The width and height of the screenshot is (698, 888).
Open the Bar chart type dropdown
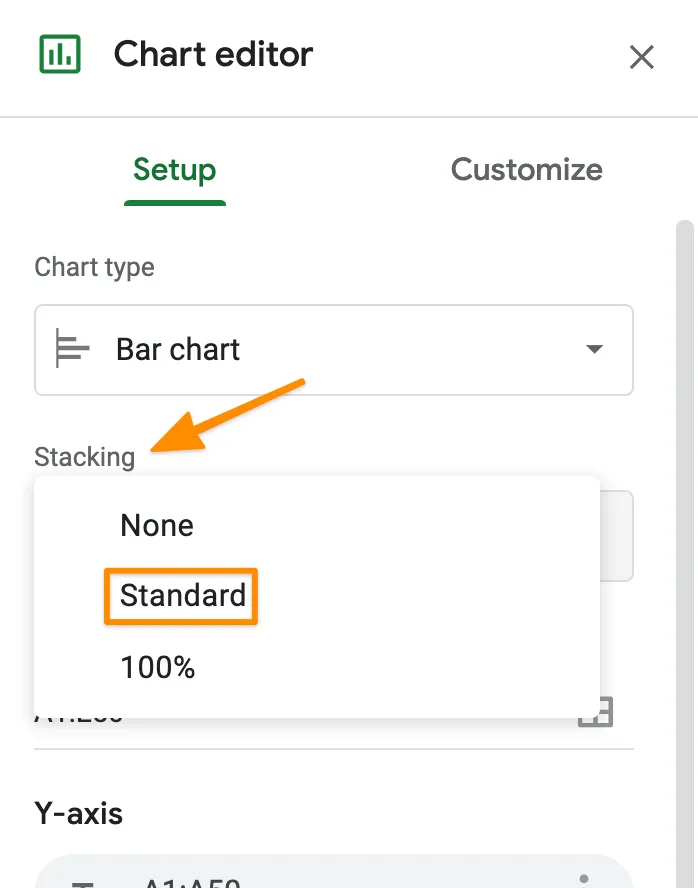click(333, 349)
